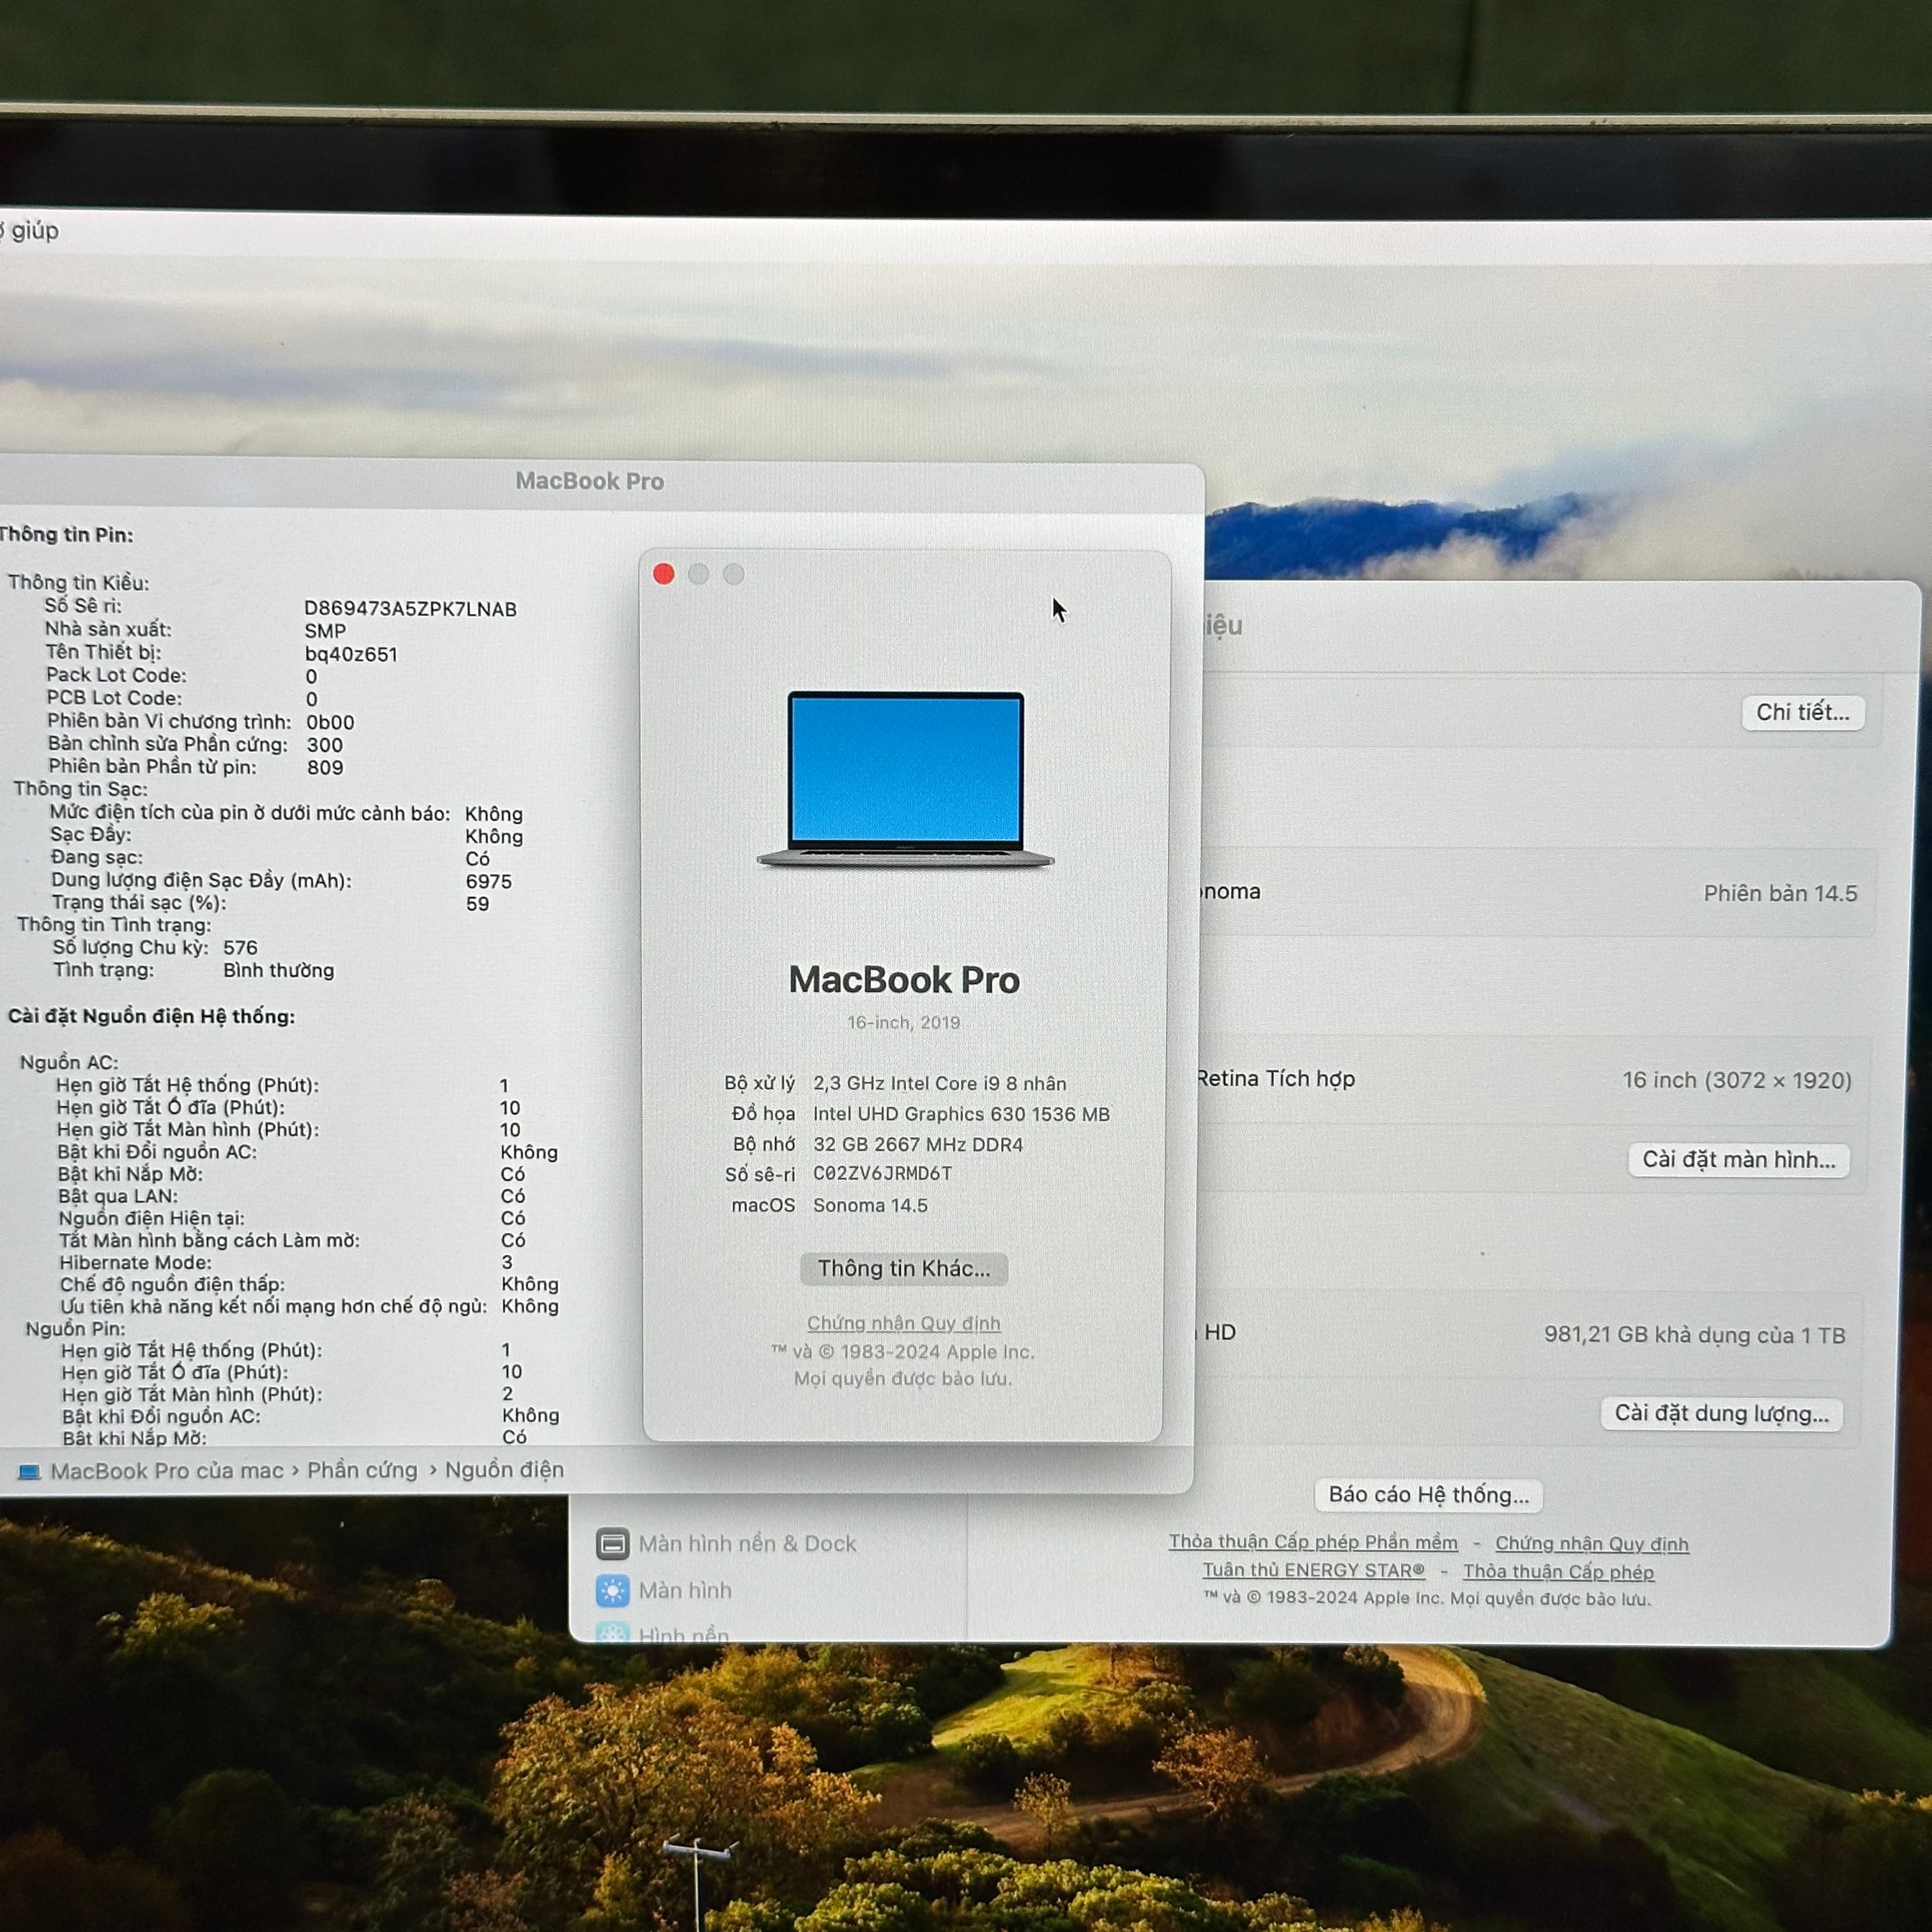
Task: Click the 16-inch, 2019 model text
Action: pyautogui.click(x=903, y=1022)
